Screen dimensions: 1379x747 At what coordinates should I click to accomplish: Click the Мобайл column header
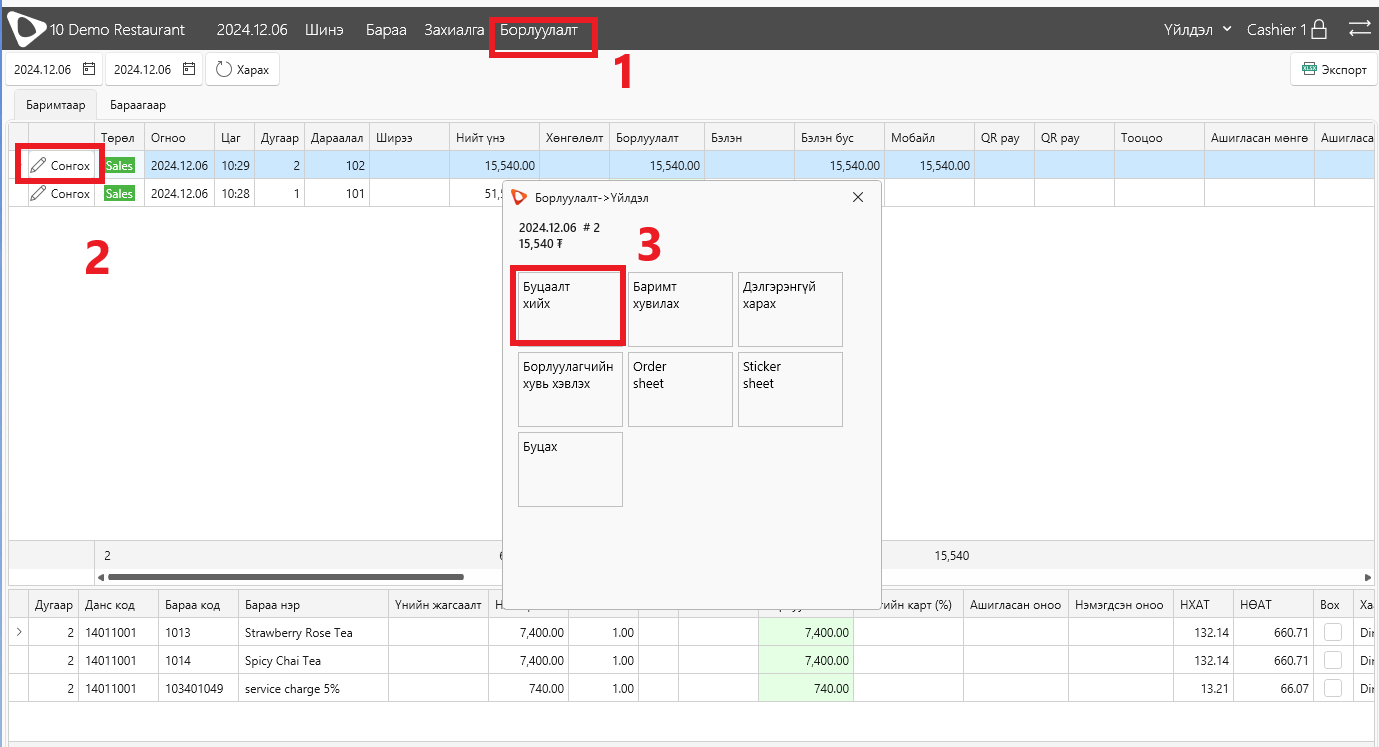click(929, 137)
